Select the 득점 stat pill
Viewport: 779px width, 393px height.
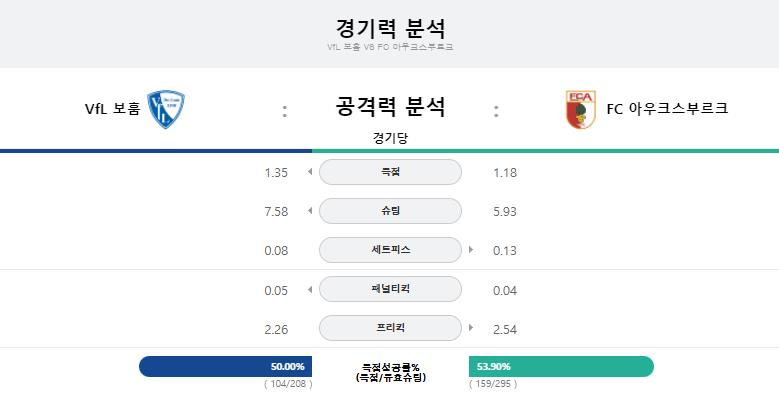[x=390, y=172]
